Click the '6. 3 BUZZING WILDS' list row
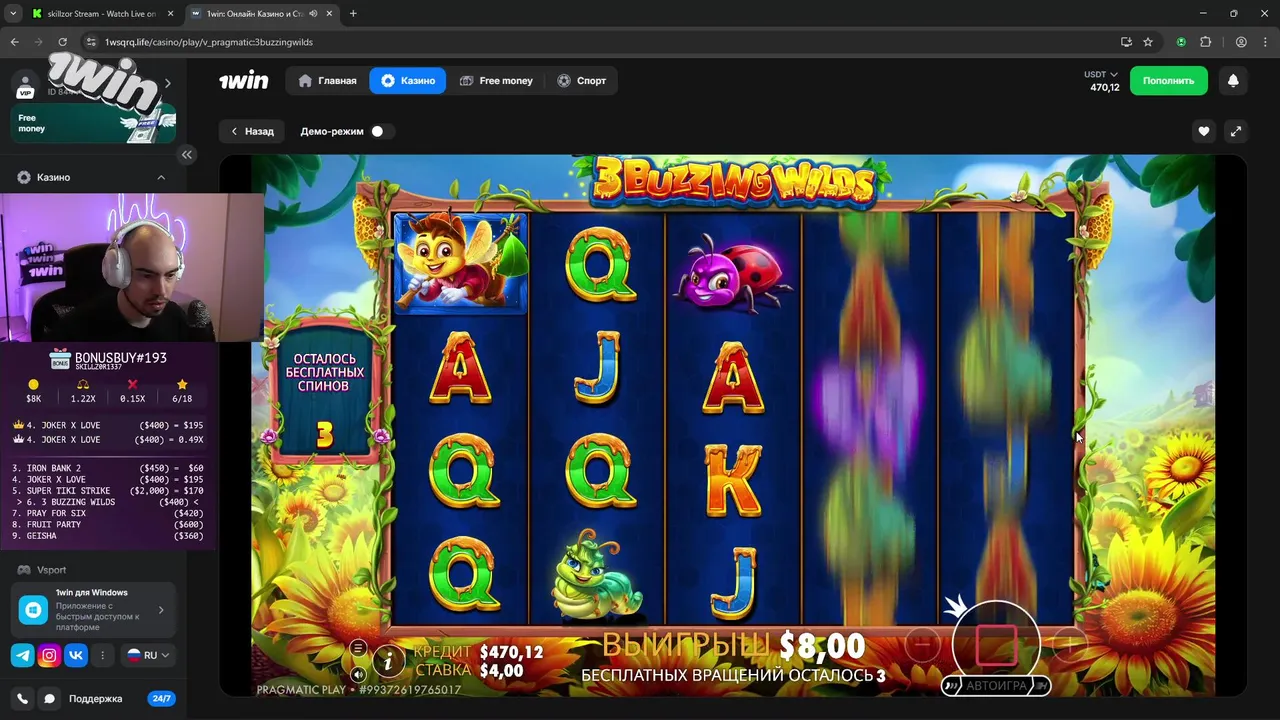This screenshot has width=1280, height=720. click(106, 502)
